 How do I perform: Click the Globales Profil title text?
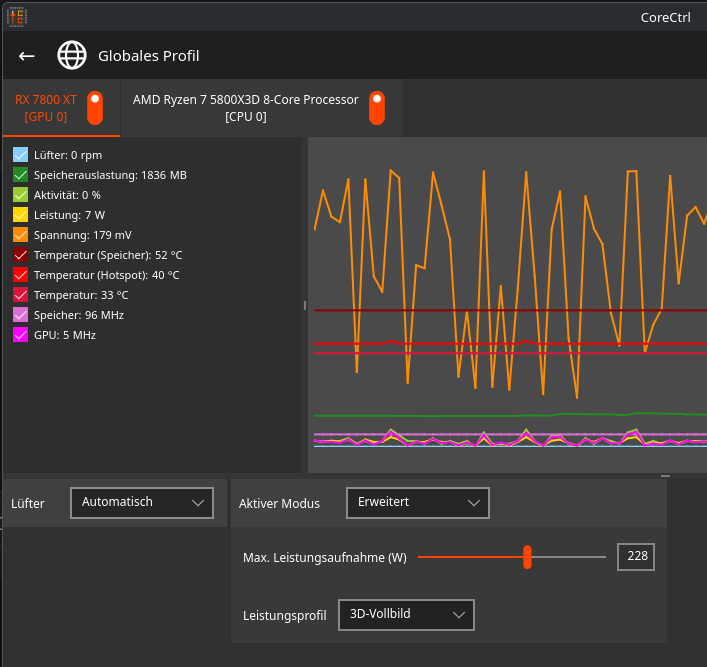149,56
